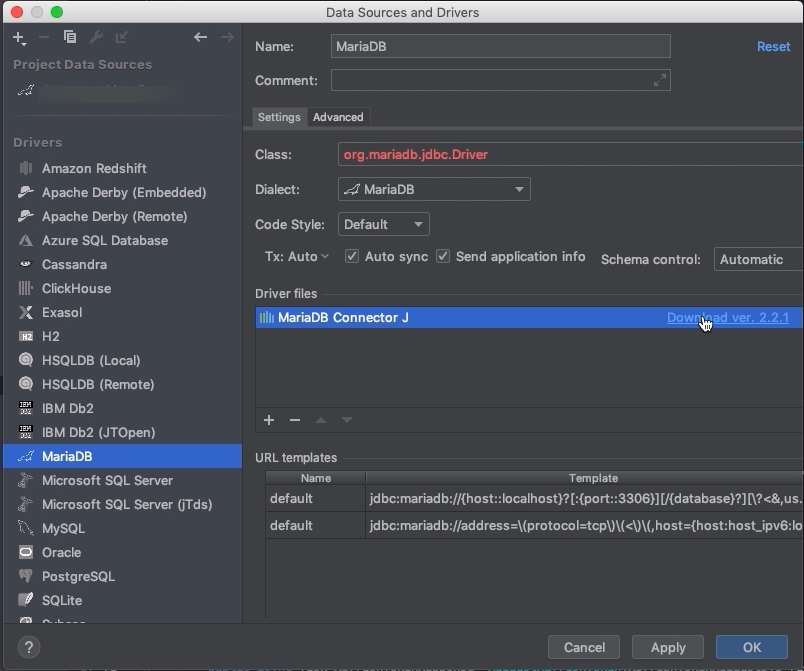Toggle Send application info checkbox
Viewport: 804px width, 671px height.
coord(443,256)
